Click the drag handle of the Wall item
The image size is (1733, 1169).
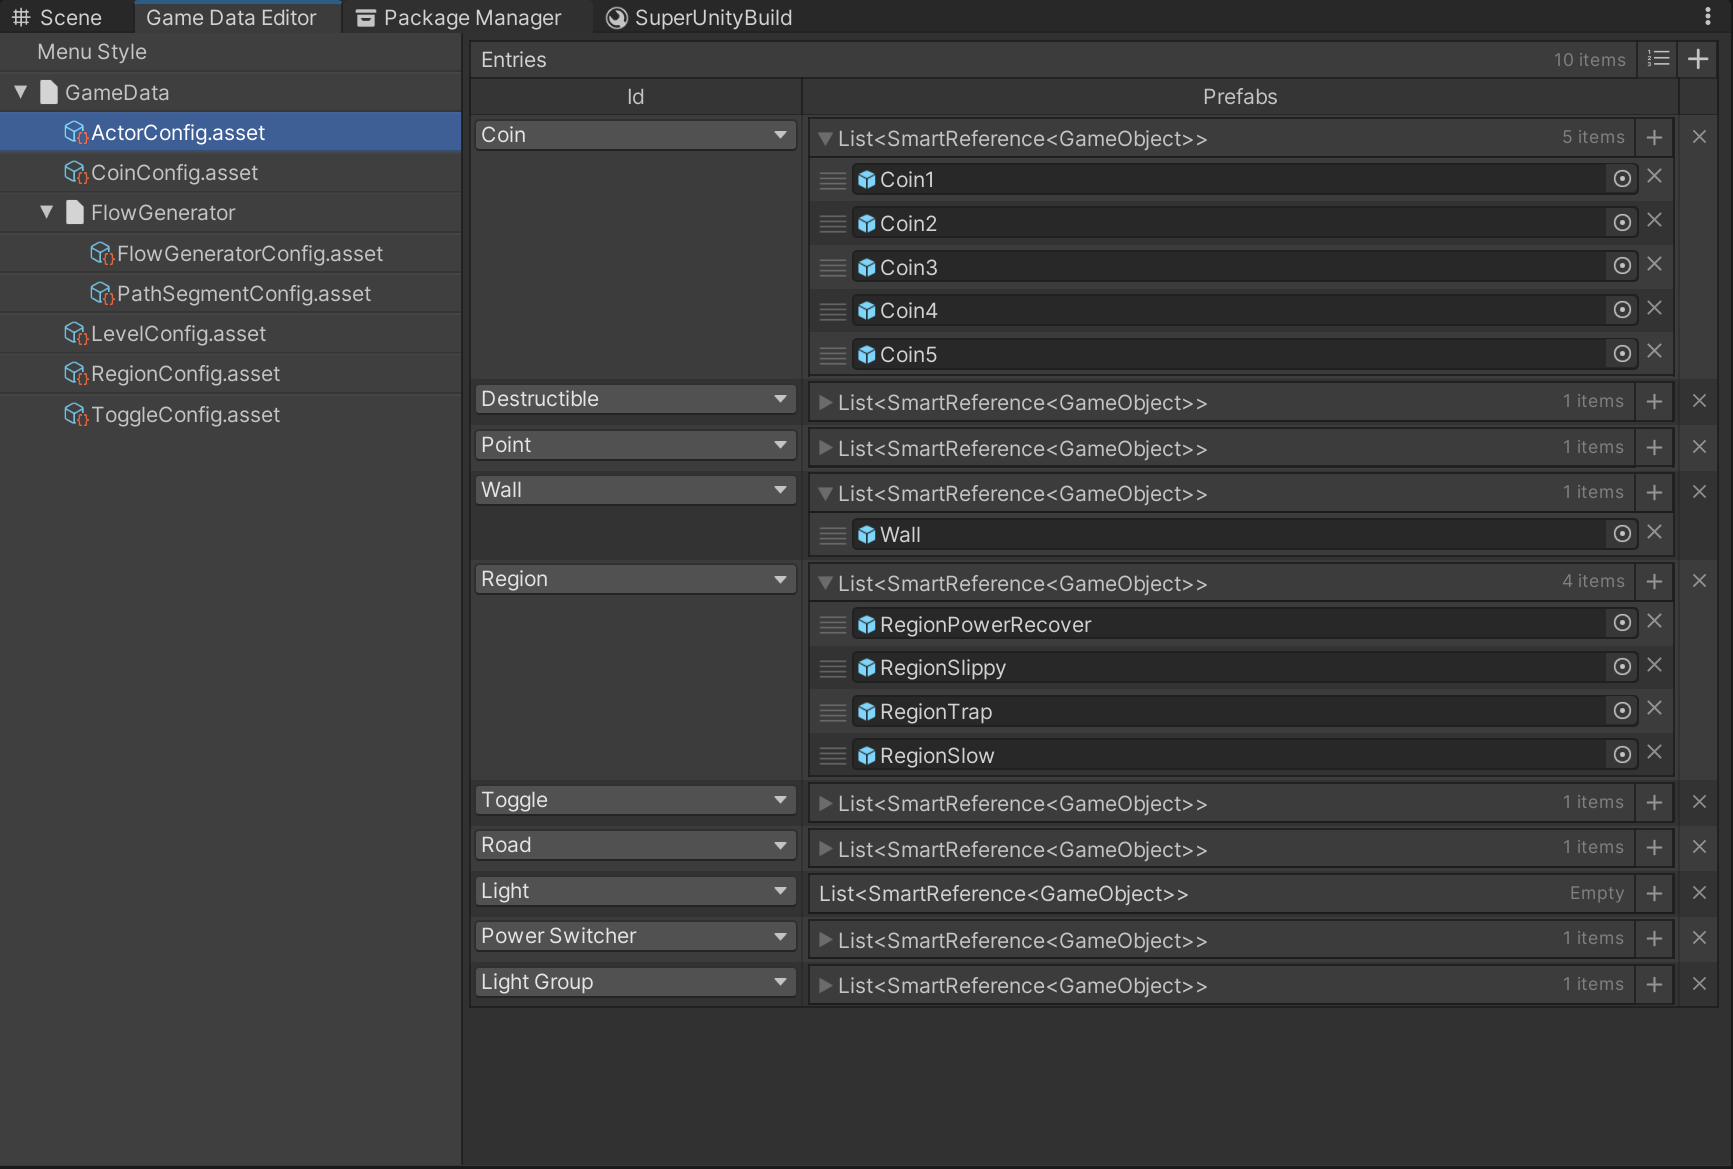(x=832, y=536)
